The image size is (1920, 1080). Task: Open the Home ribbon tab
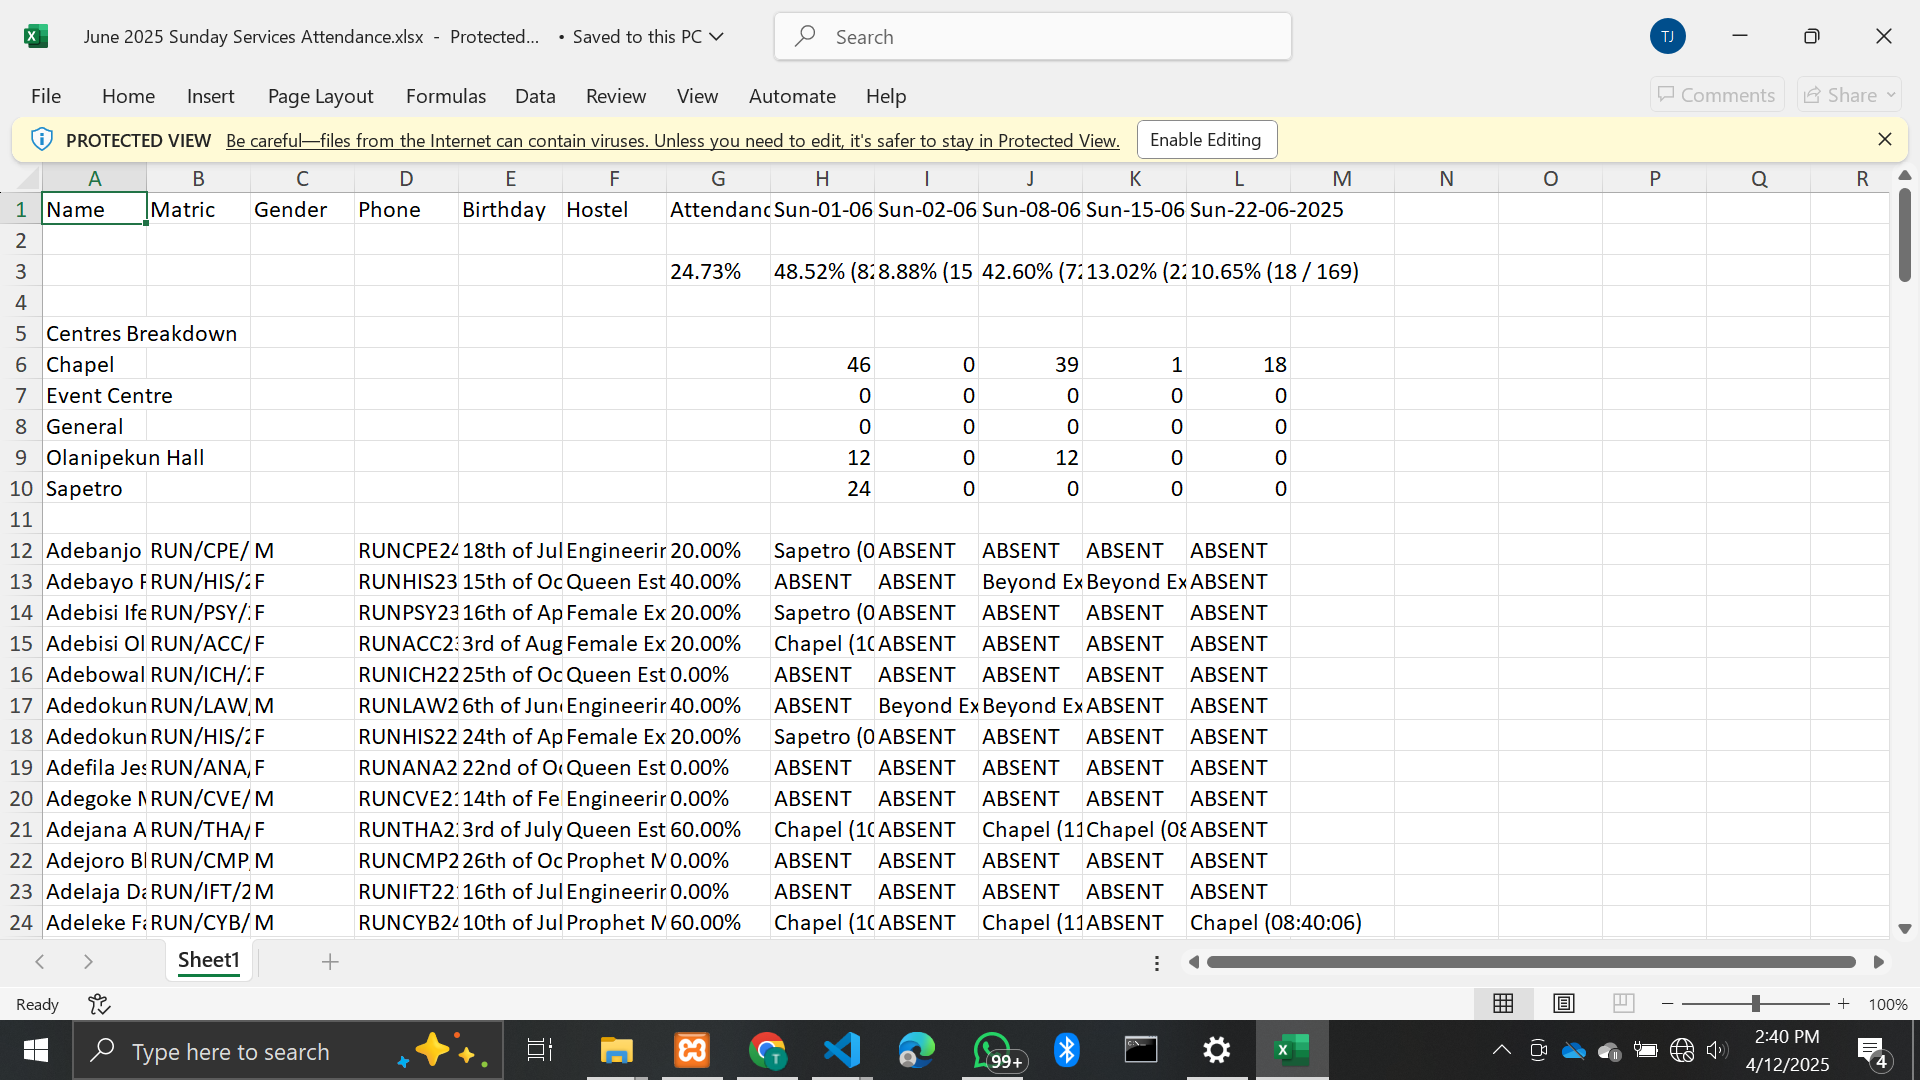(128, 96)
